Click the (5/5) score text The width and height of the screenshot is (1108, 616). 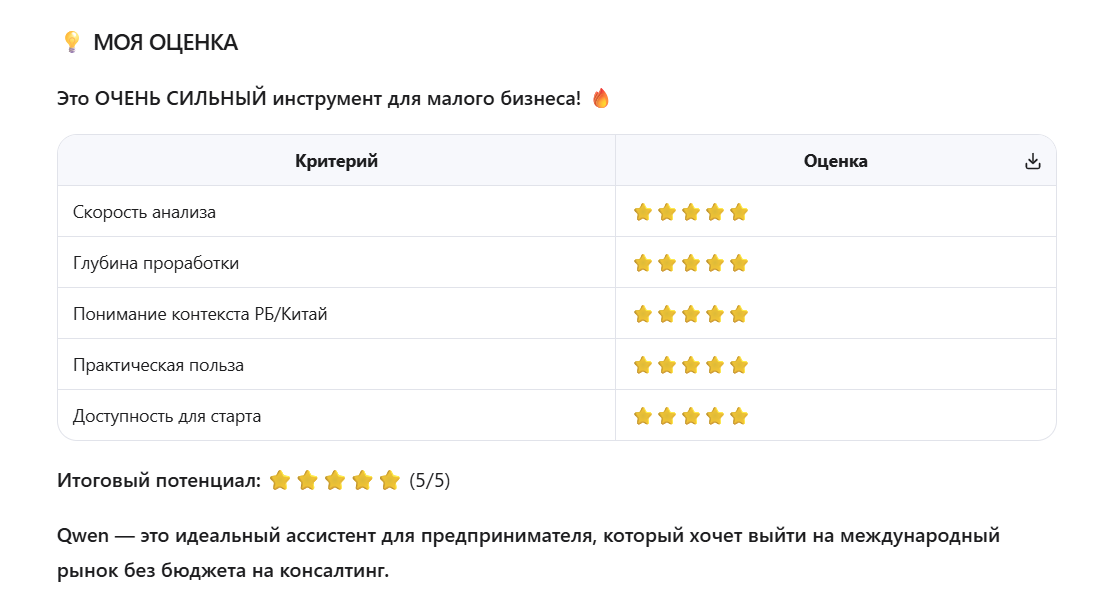(430, 481)
